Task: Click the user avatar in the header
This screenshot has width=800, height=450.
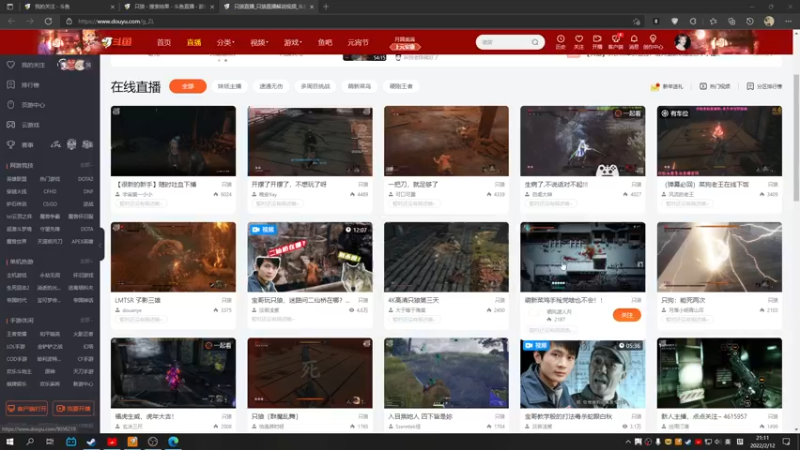Action: (682, 42)
